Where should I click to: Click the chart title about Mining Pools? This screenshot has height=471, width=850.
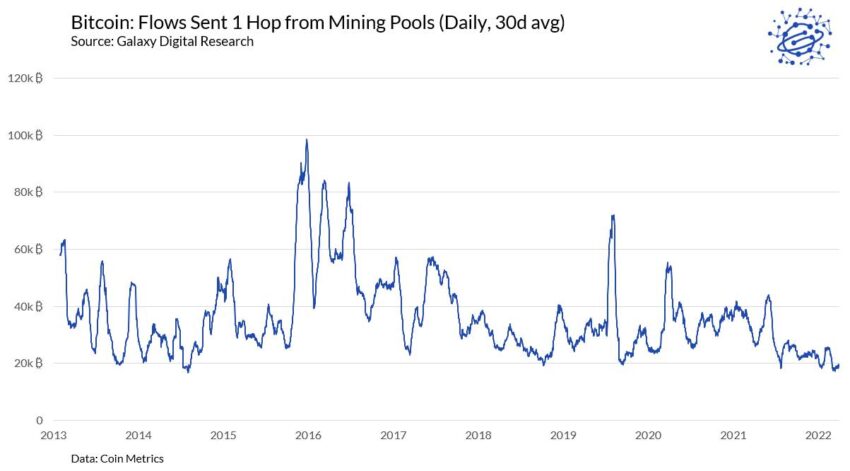[318, 22]
